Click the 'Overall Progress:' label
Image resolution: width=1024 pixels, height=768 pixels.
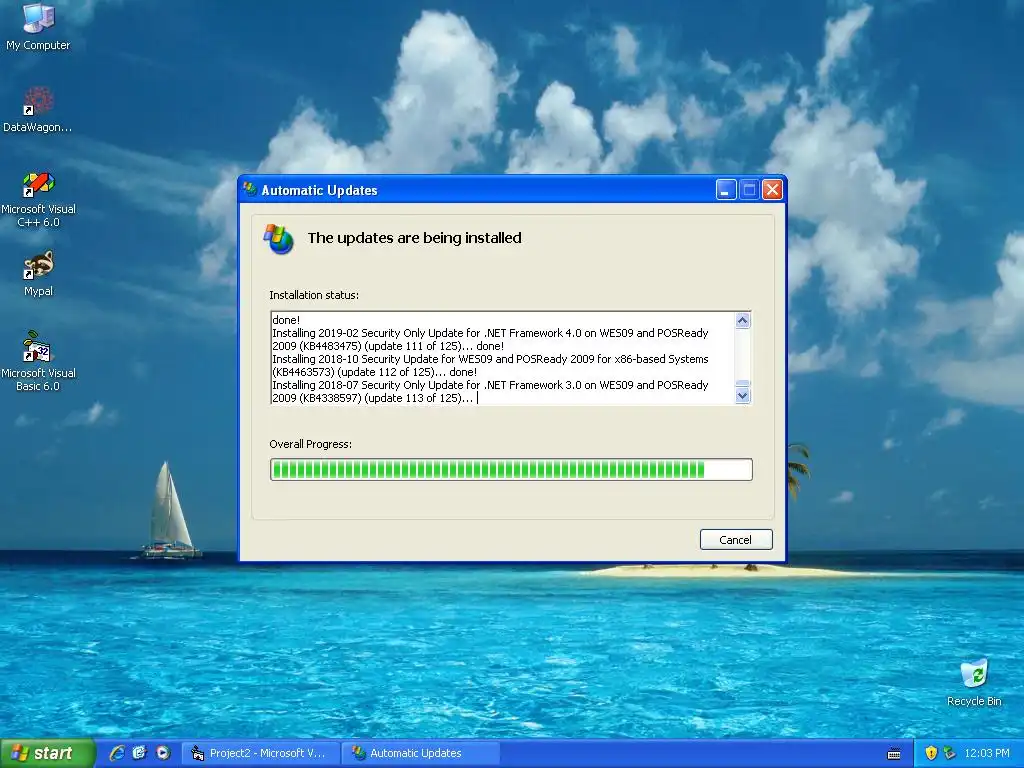(x=310, y=444)
